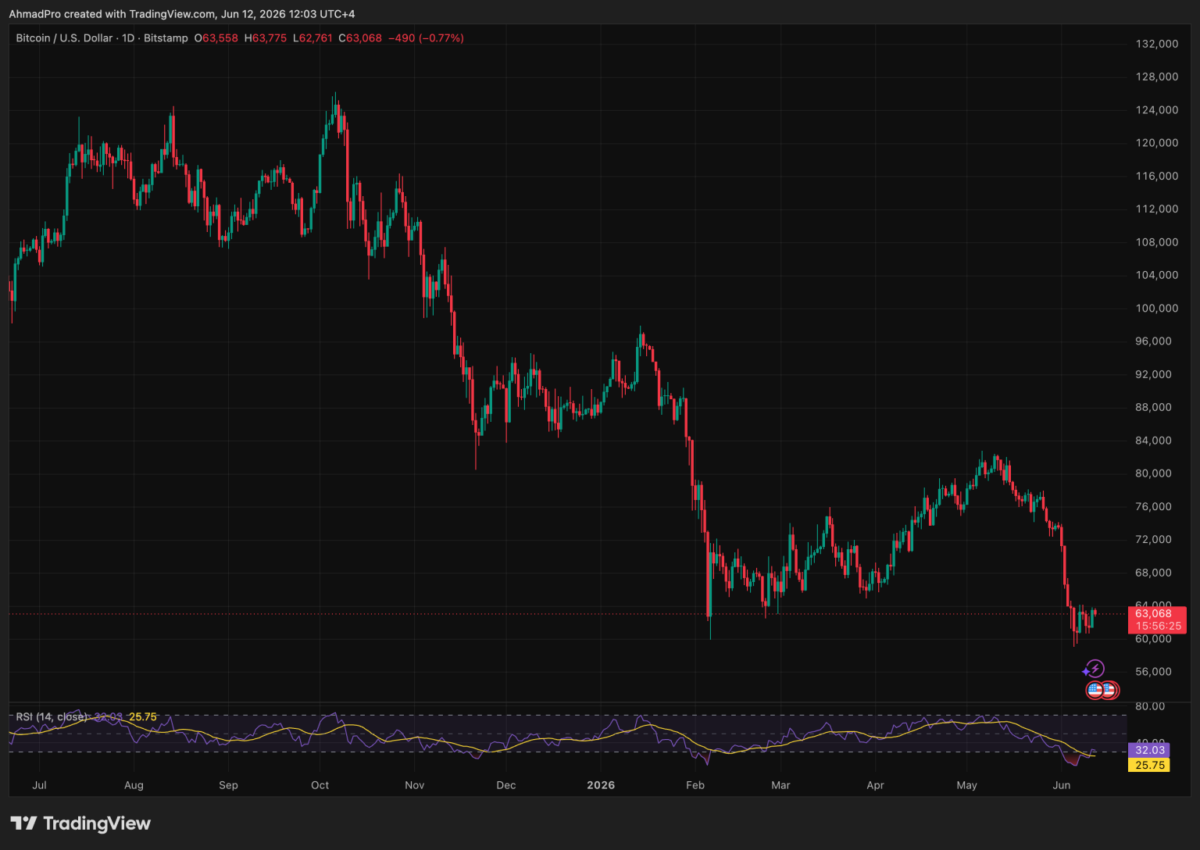Click the 96,000 price axis label
1200x850 pixels.
pyautogui.click(x=1153, y=341)
